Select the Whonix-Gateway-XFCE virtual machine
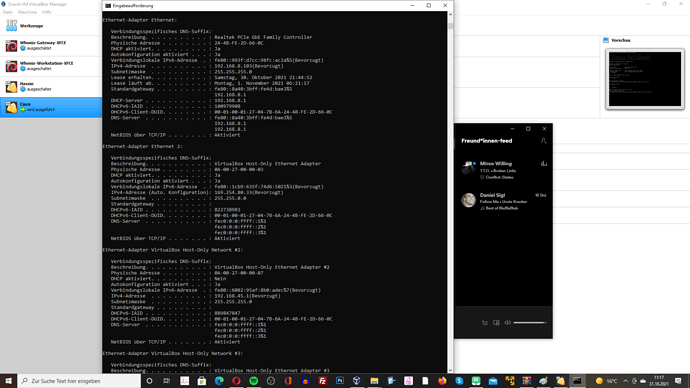The width and height of the screenshot is (690, 388). click(51, 46)
